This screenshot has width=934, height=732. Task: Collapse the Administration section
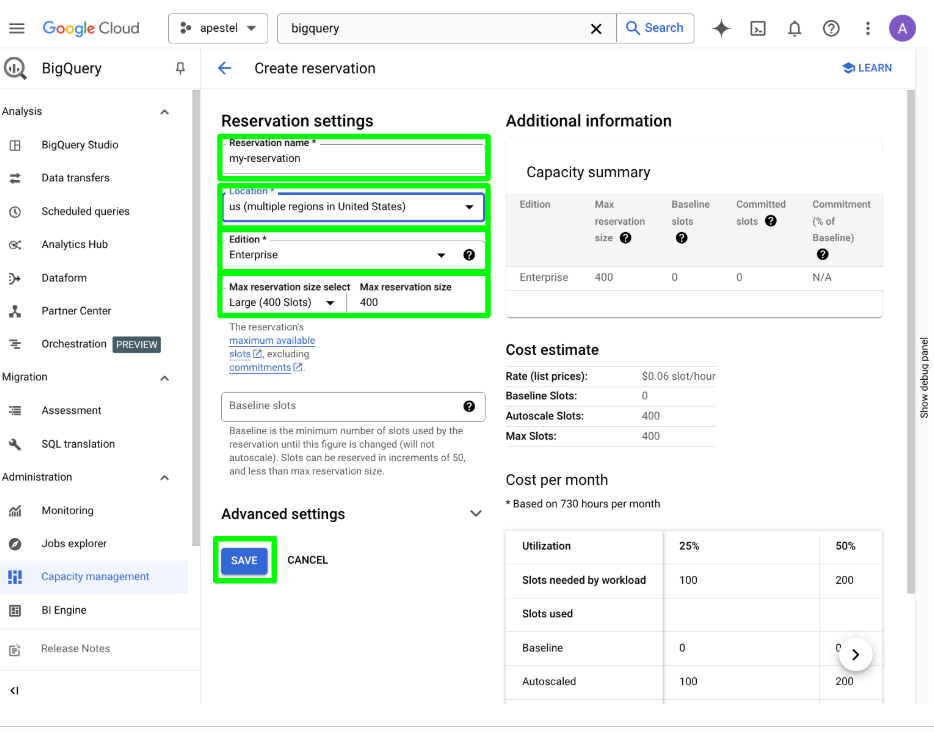coord(166,477)
